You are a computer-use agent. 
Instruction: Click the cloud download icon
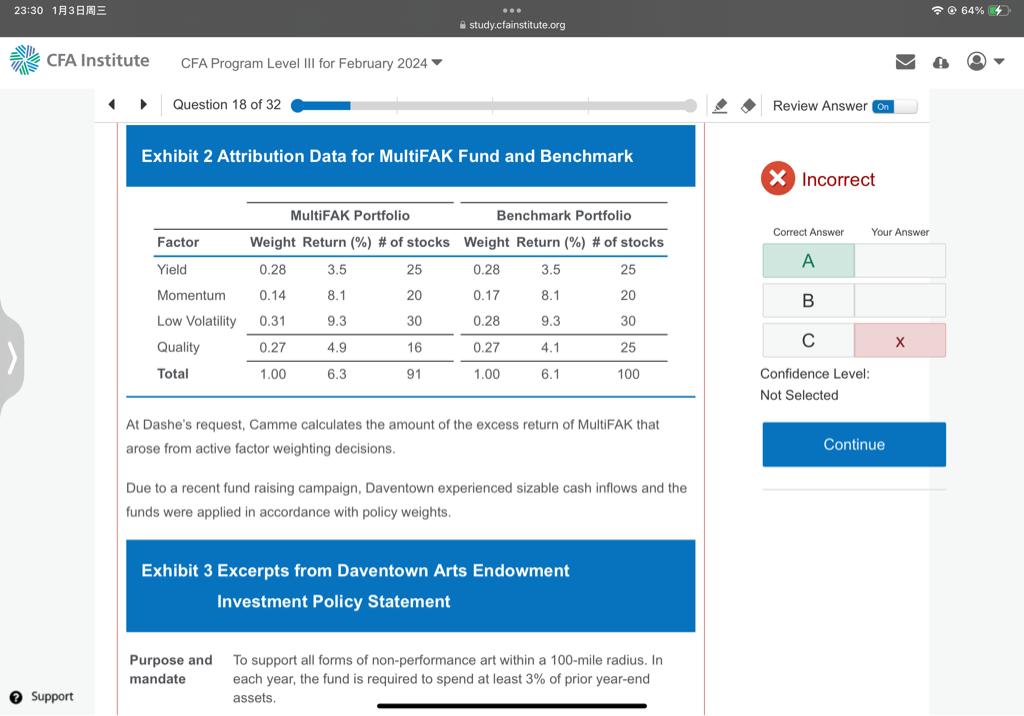point(940,62)
